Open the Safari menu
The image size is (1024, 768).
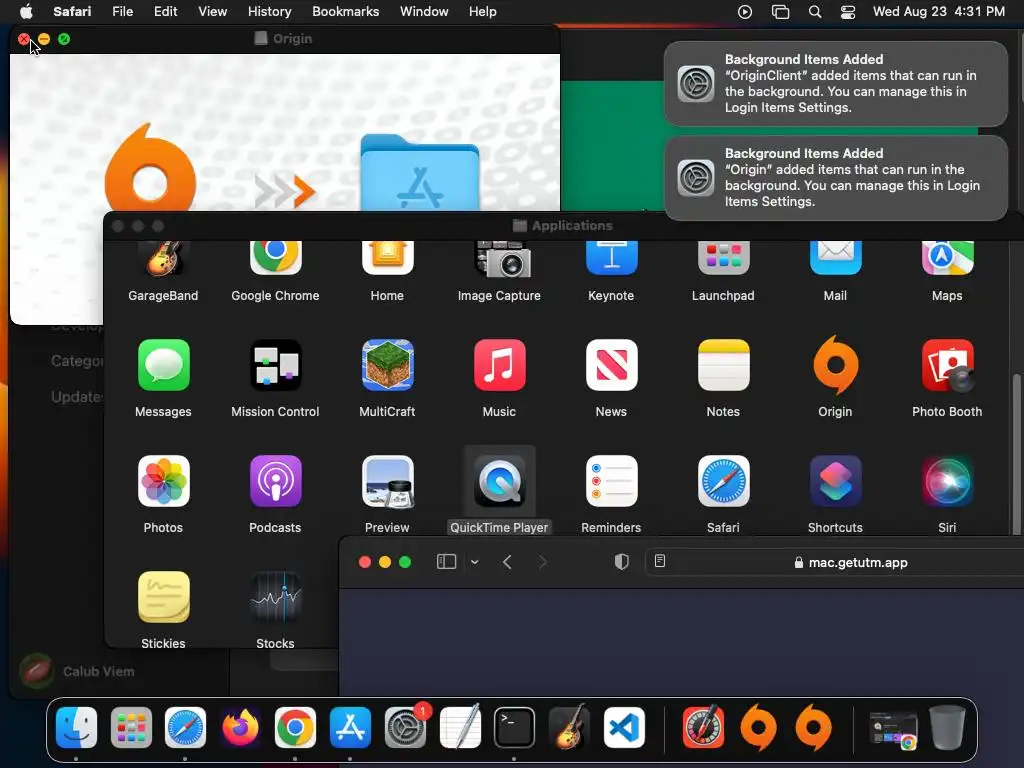tap(72, 11)
